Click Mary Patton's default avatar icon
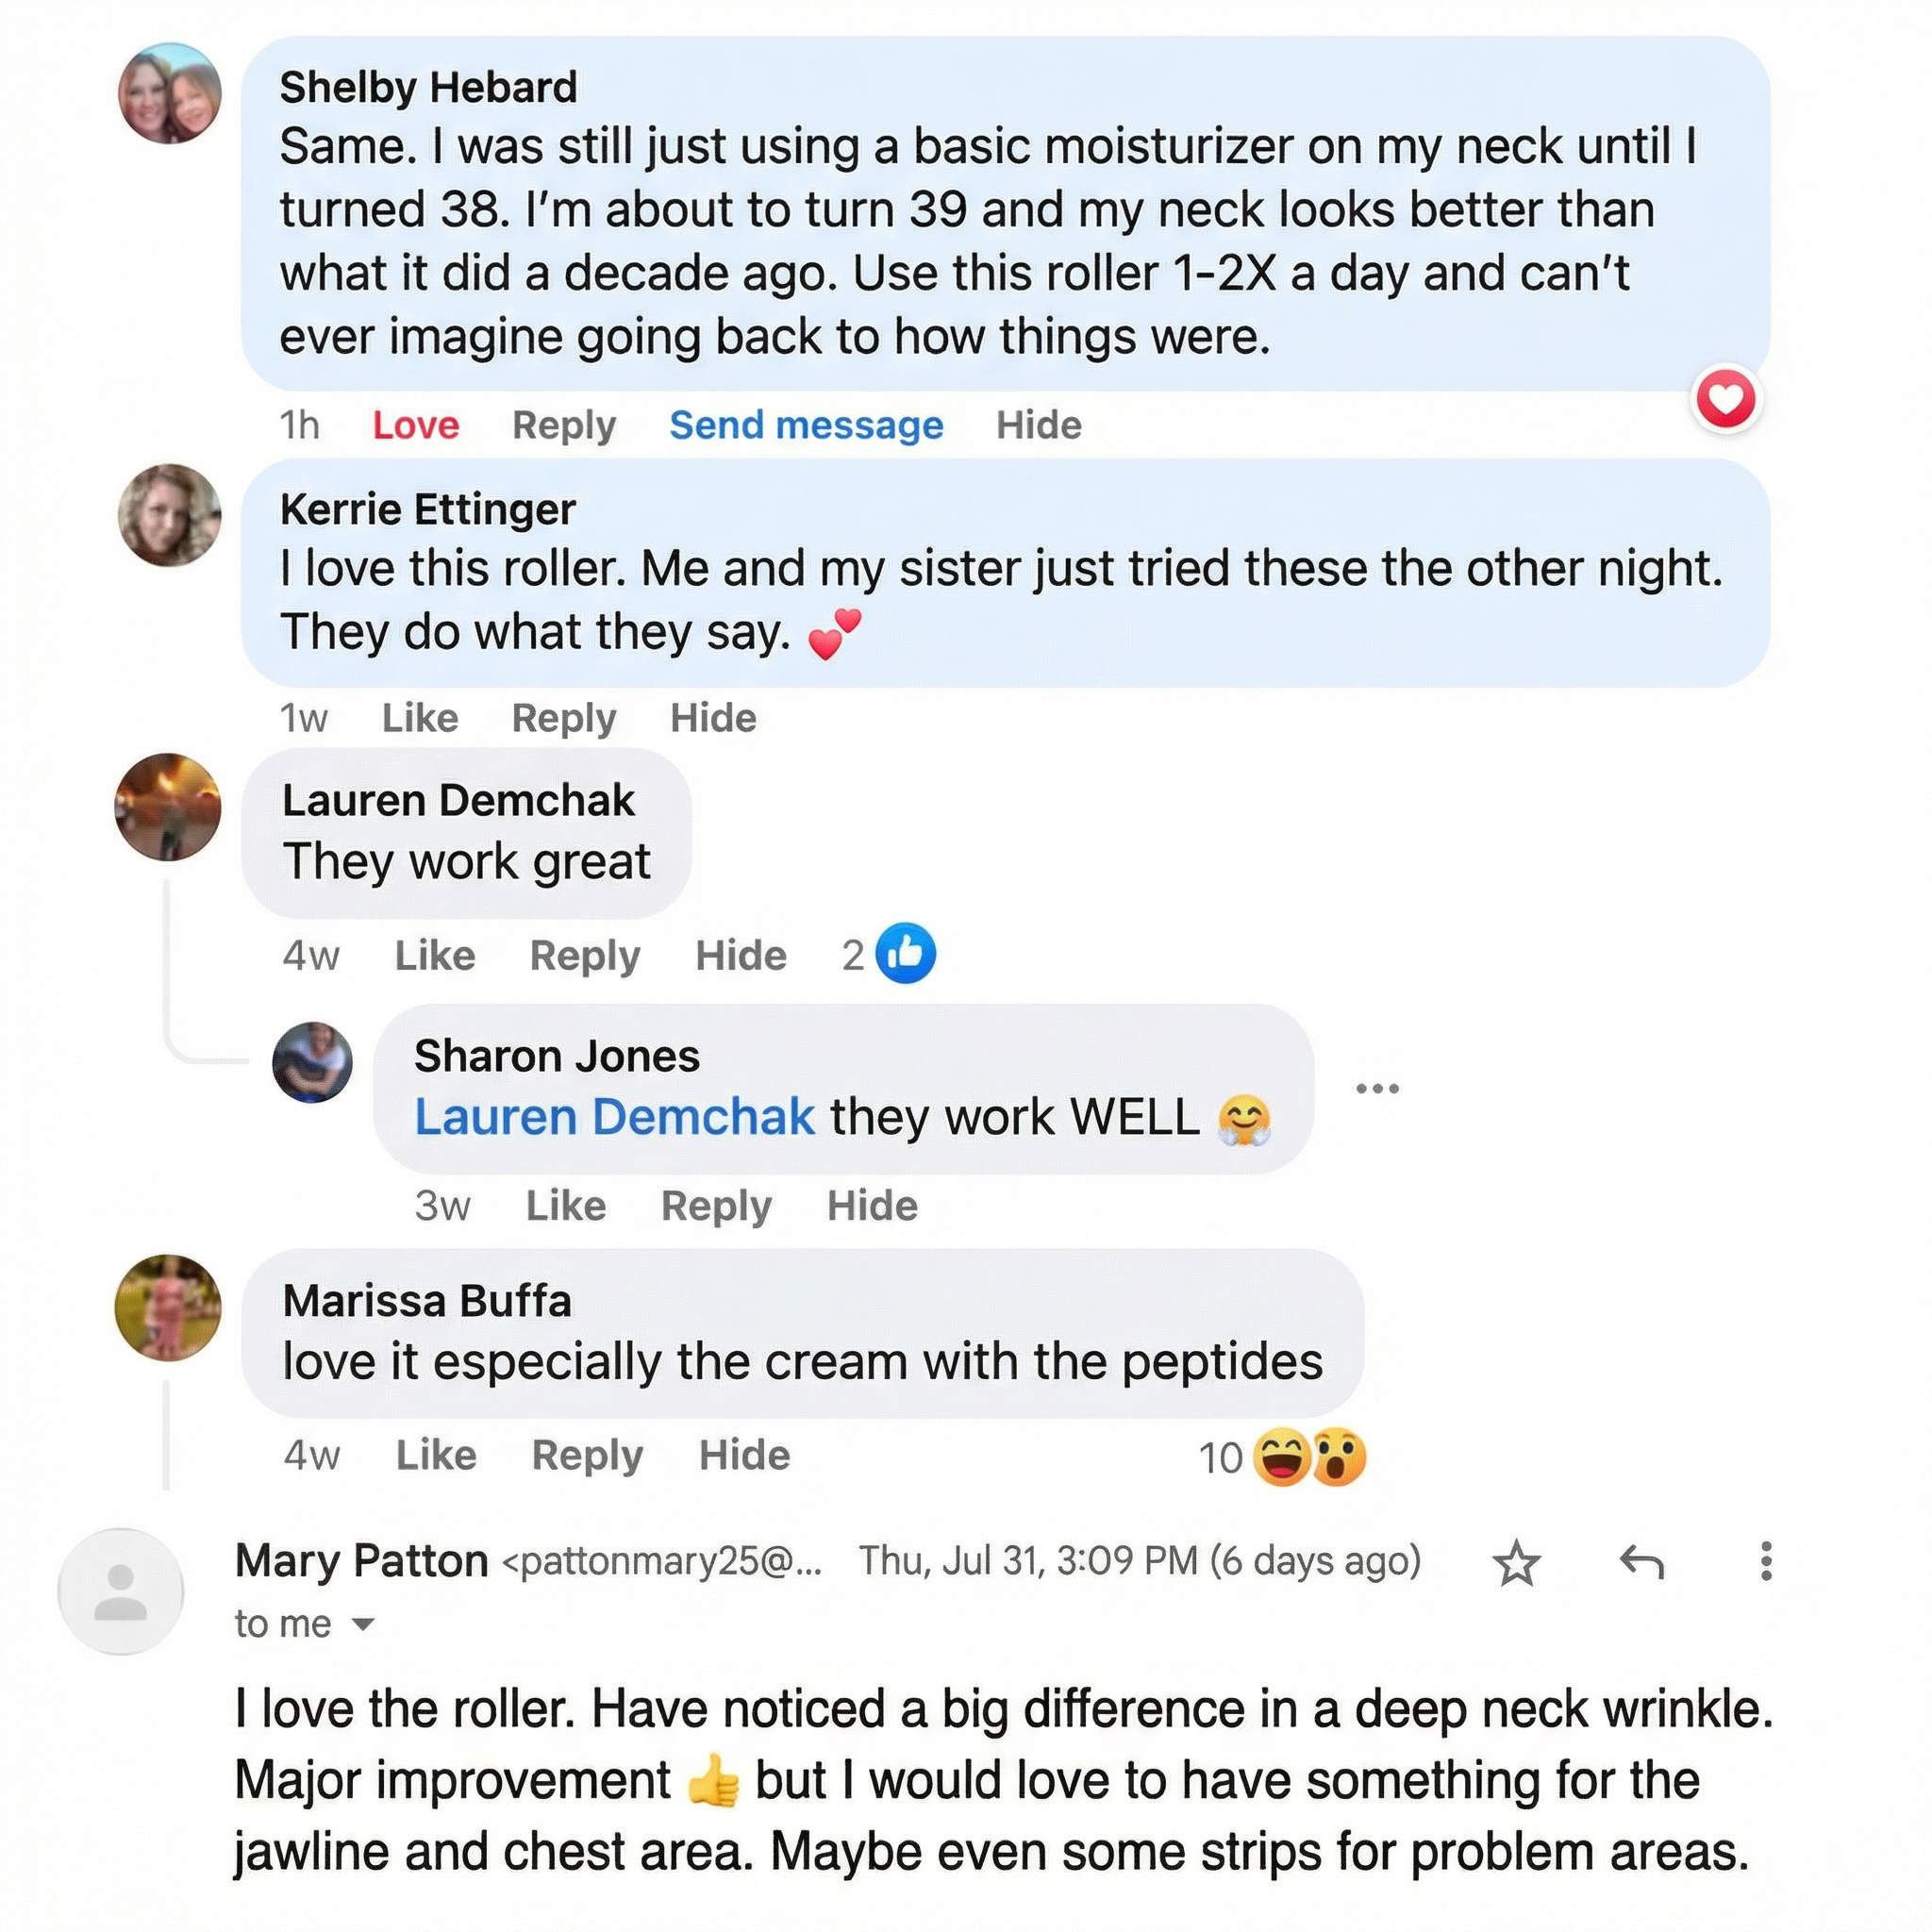Viewport: 1932px width, 1932px height. coord(121,1591)
